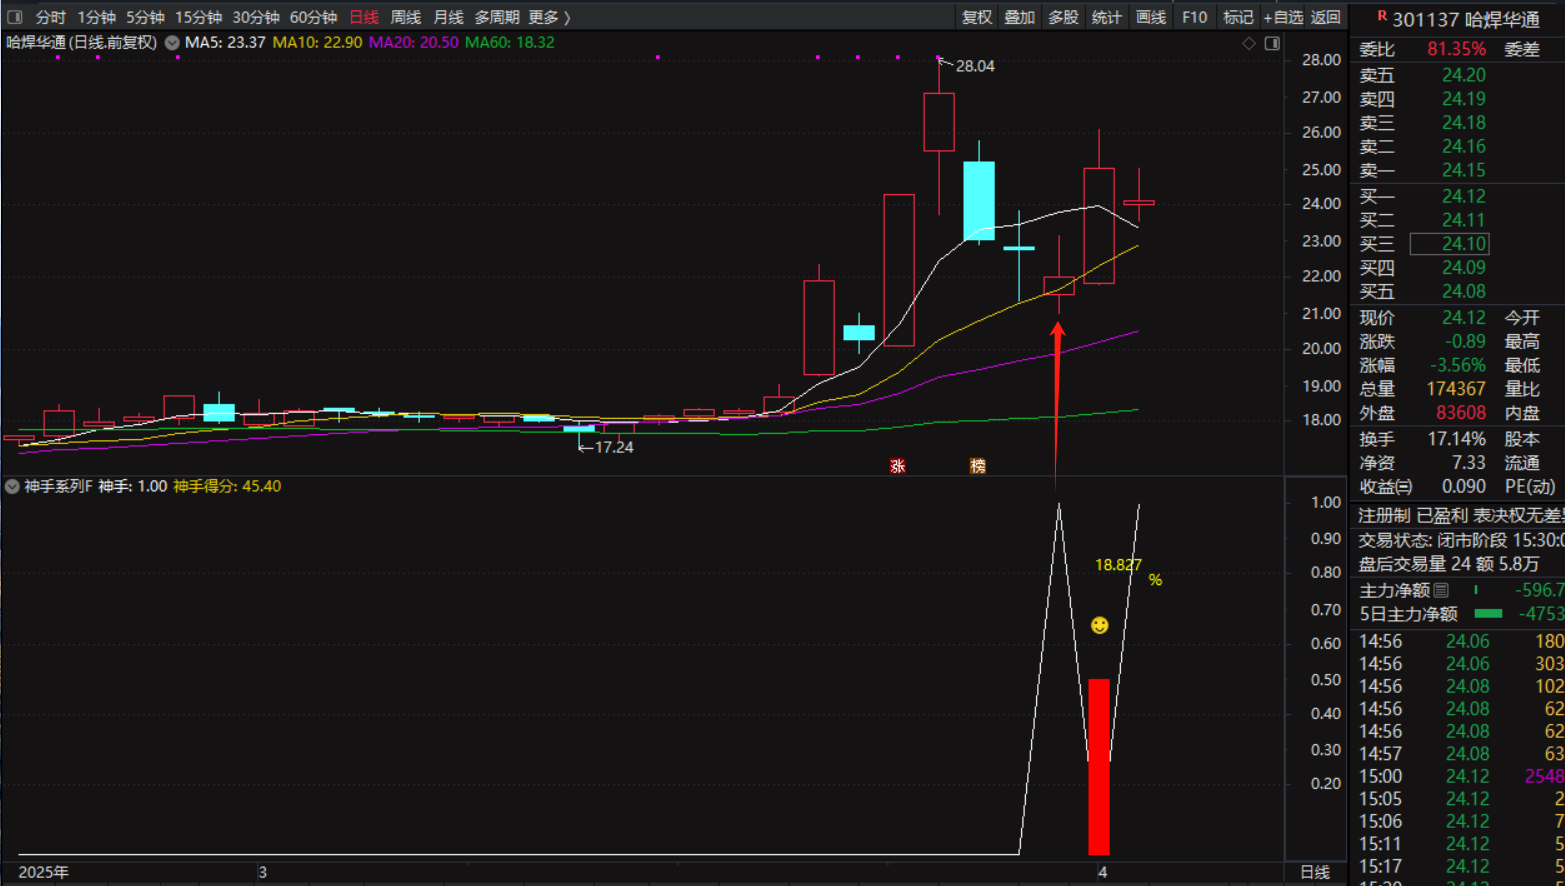The height and width of the screenshot is (886, 1565).
Task: Activate the 画线 drawing tools
Action: (1150, 17)
